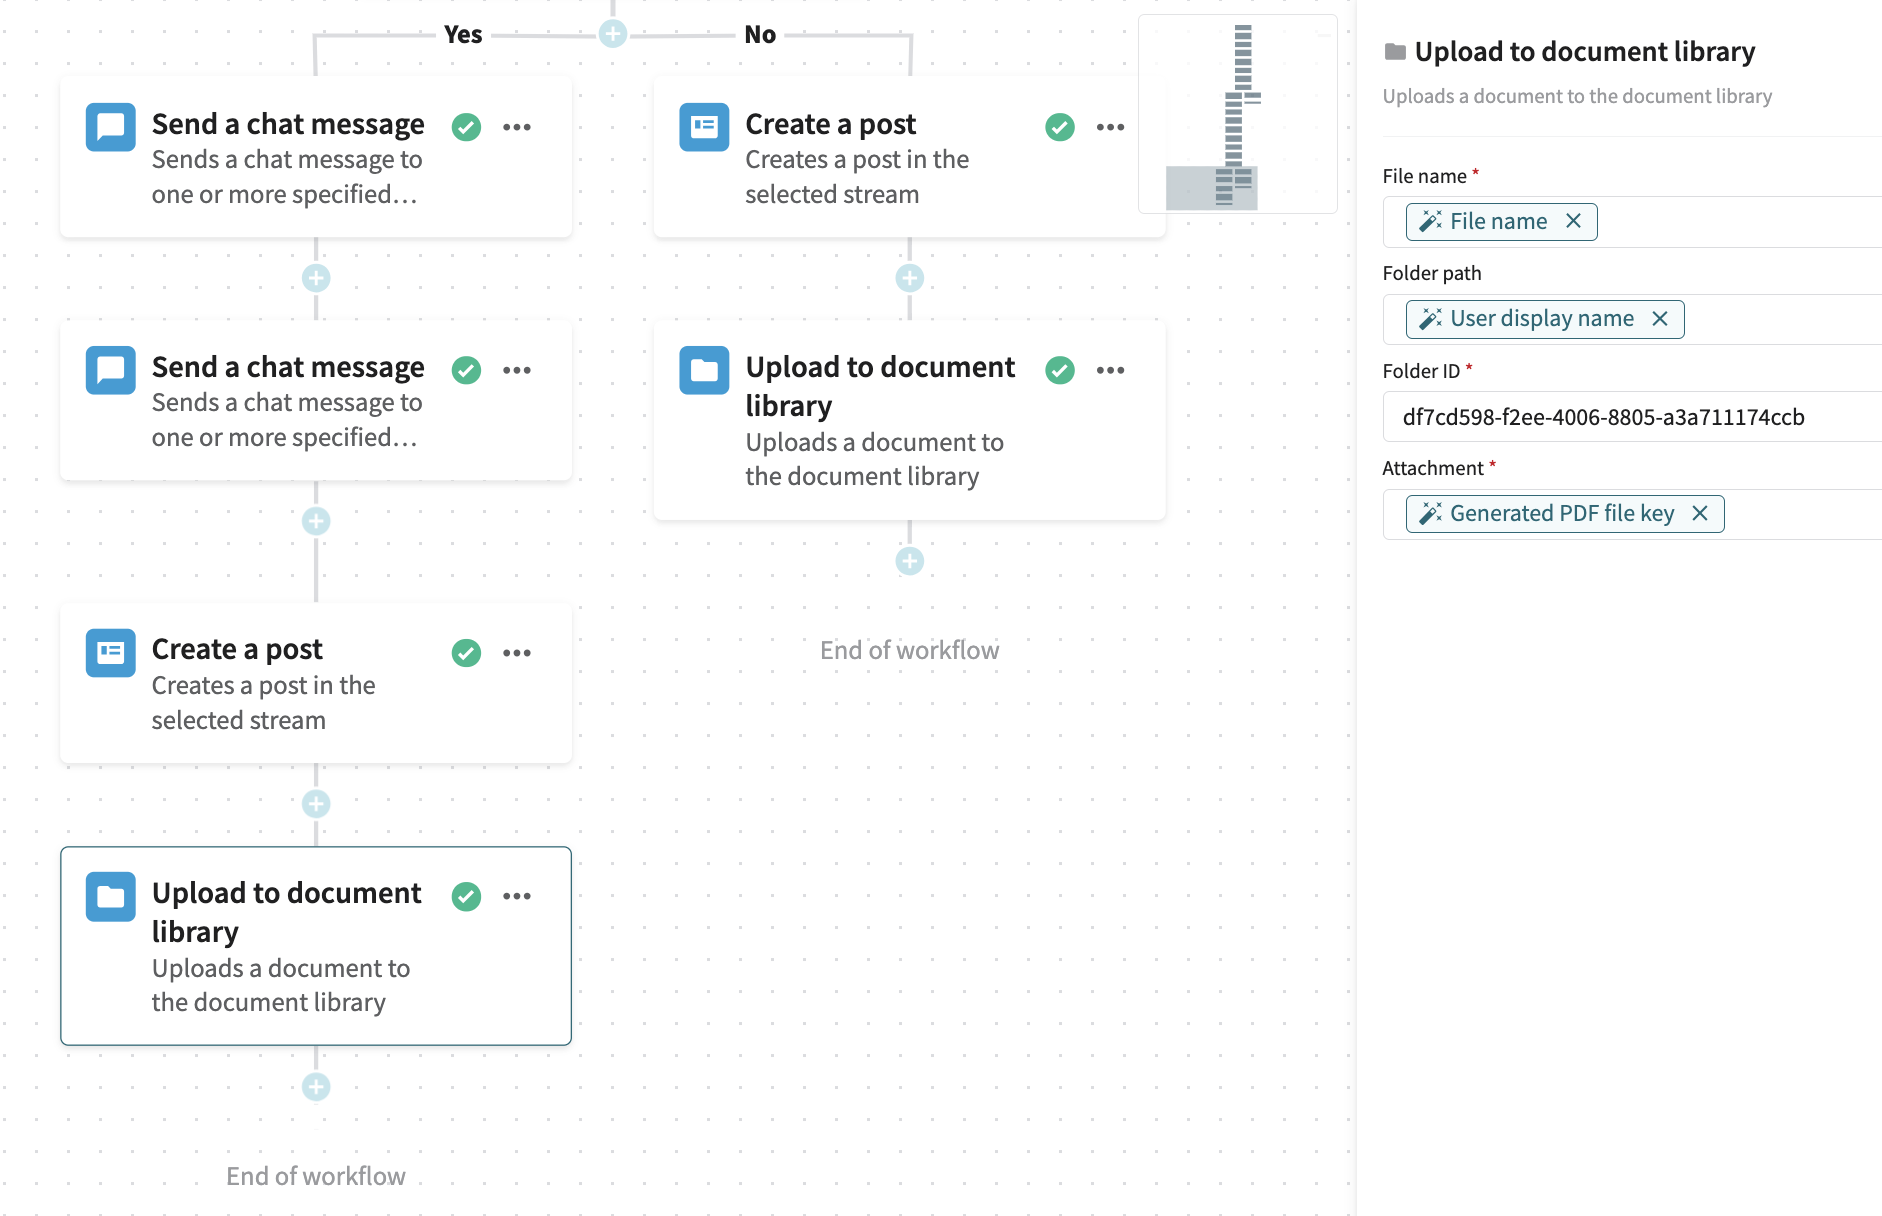The height and width of the screenshot is (1216, 1882).
Task: Click the first Send a chat message icon
Action: coord(110,127)
